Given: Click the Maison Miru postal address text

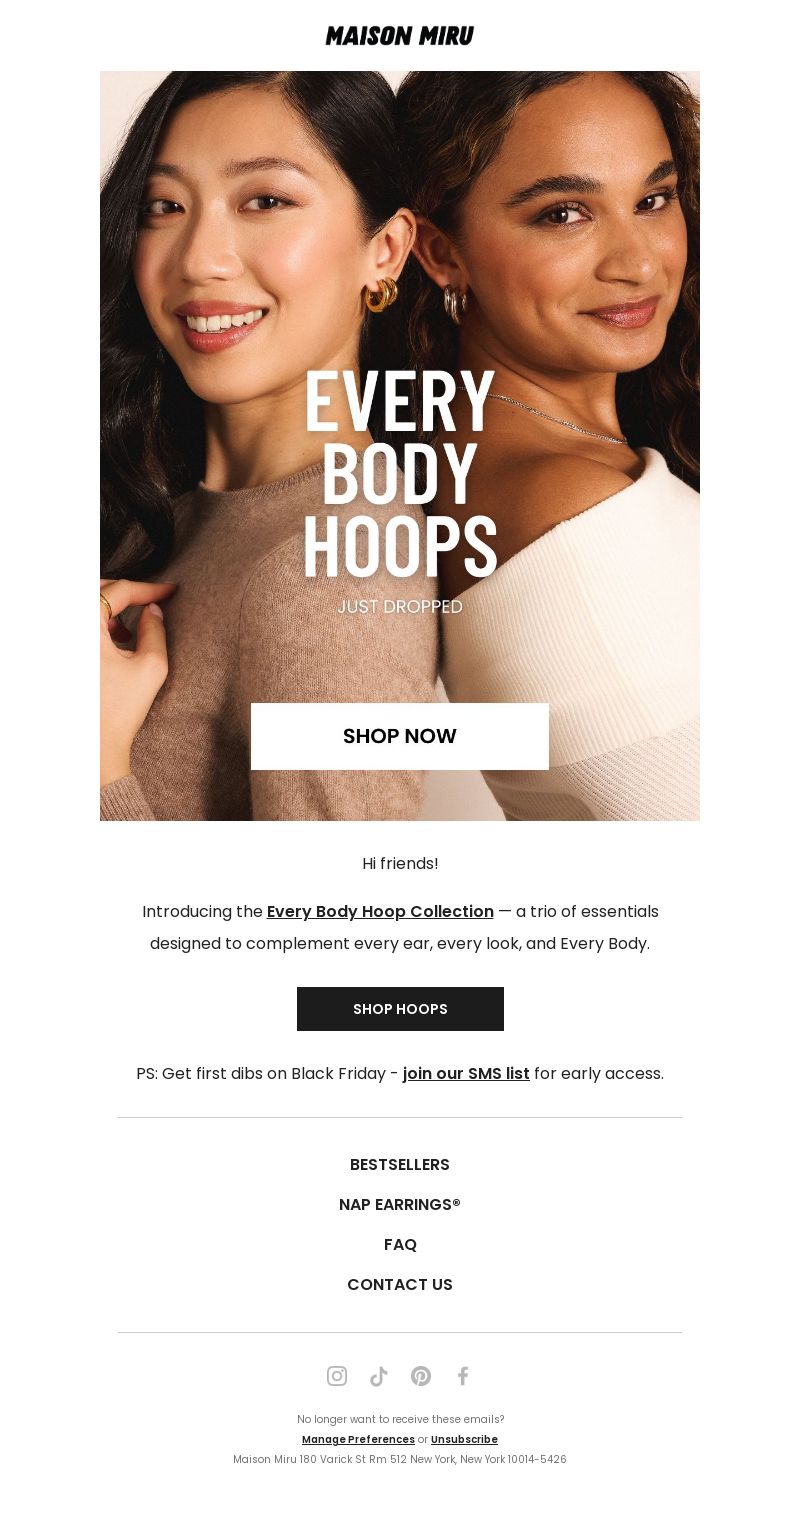Looking at the screenshot, I should coord(400,1460).
